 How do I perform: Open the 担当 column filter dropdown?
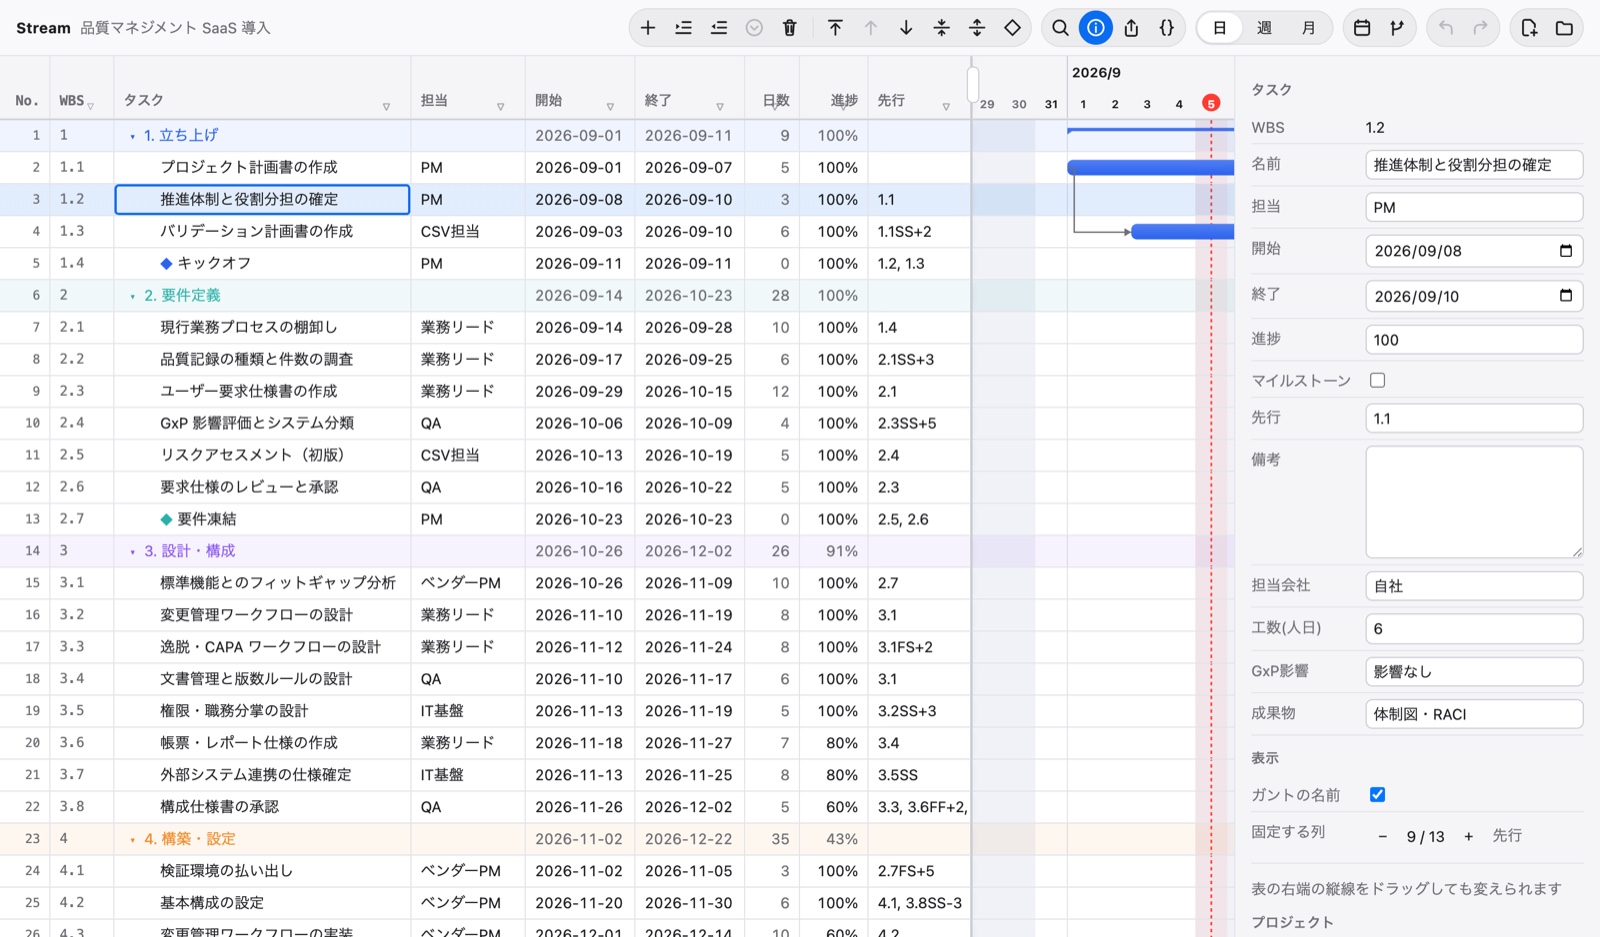500,106
